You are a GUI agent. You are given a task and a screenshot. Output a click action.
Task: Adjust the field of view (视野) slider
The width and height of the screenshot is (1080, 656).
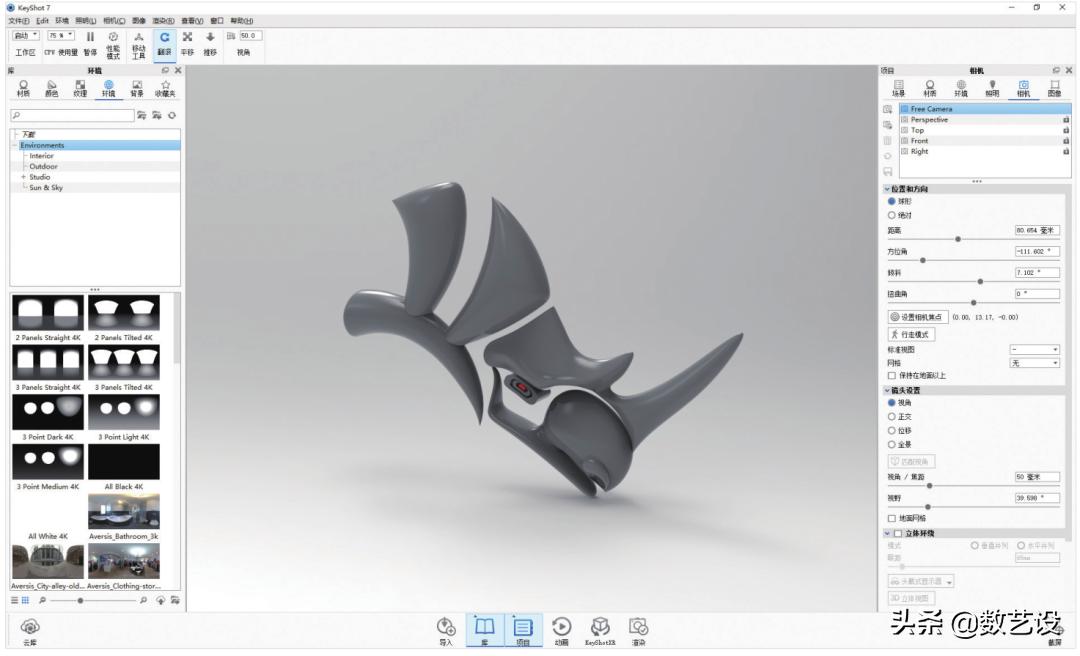(928, 507)
